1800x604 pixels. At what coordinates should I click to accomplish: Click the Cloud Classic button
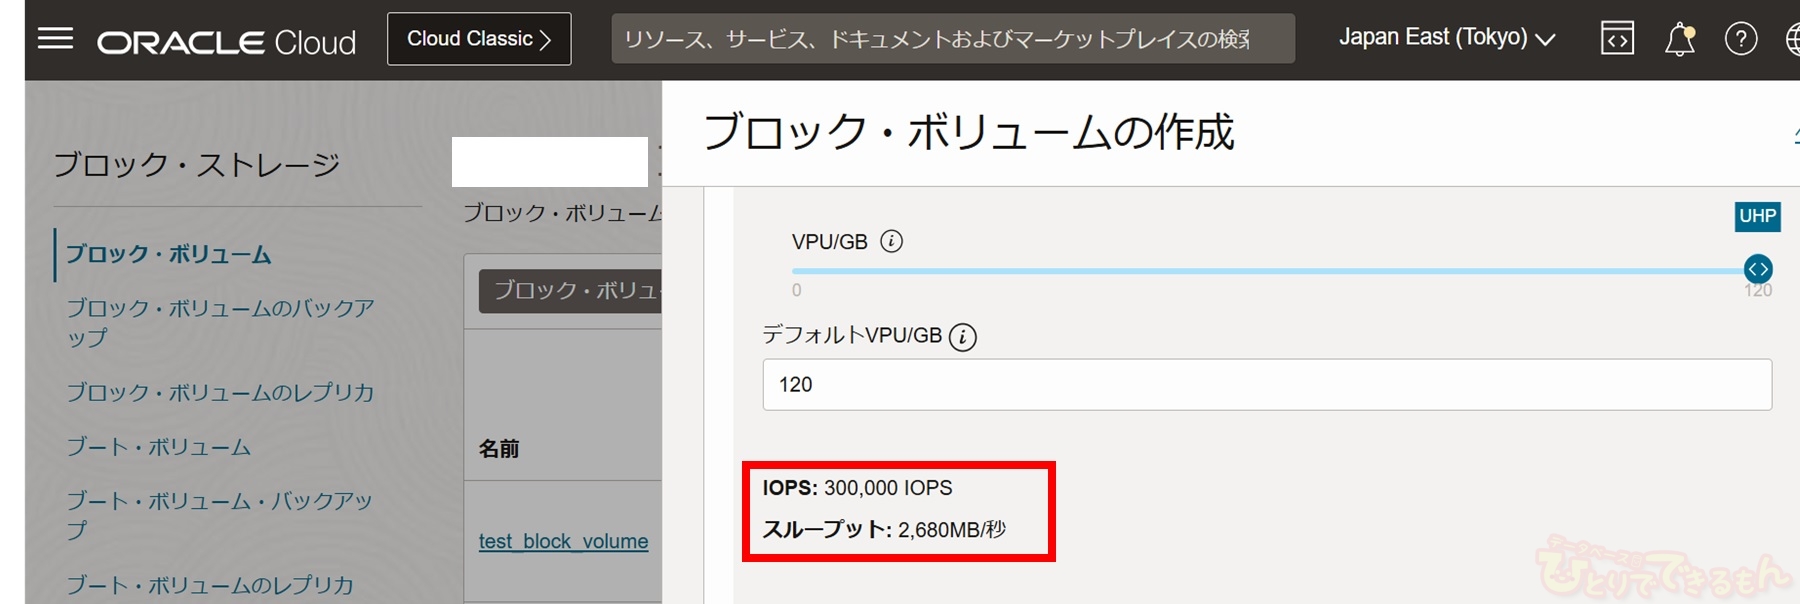click(x=479, y=39)
